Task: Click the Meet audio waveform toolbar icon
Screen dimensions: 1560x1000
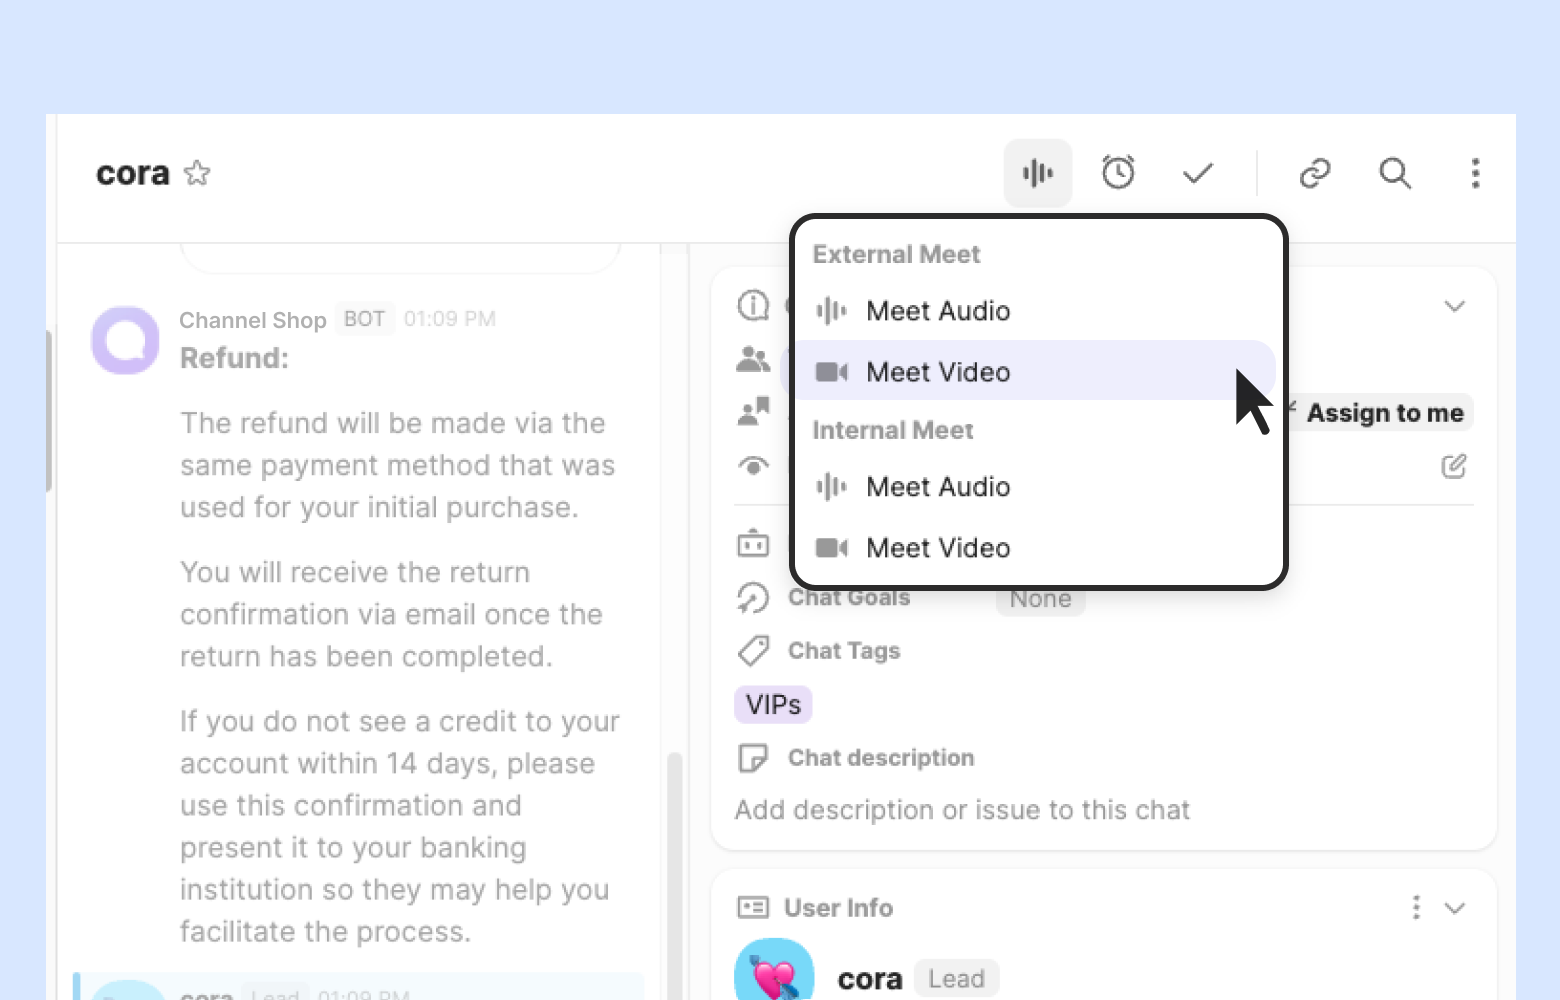Action: coord(1038,173)
